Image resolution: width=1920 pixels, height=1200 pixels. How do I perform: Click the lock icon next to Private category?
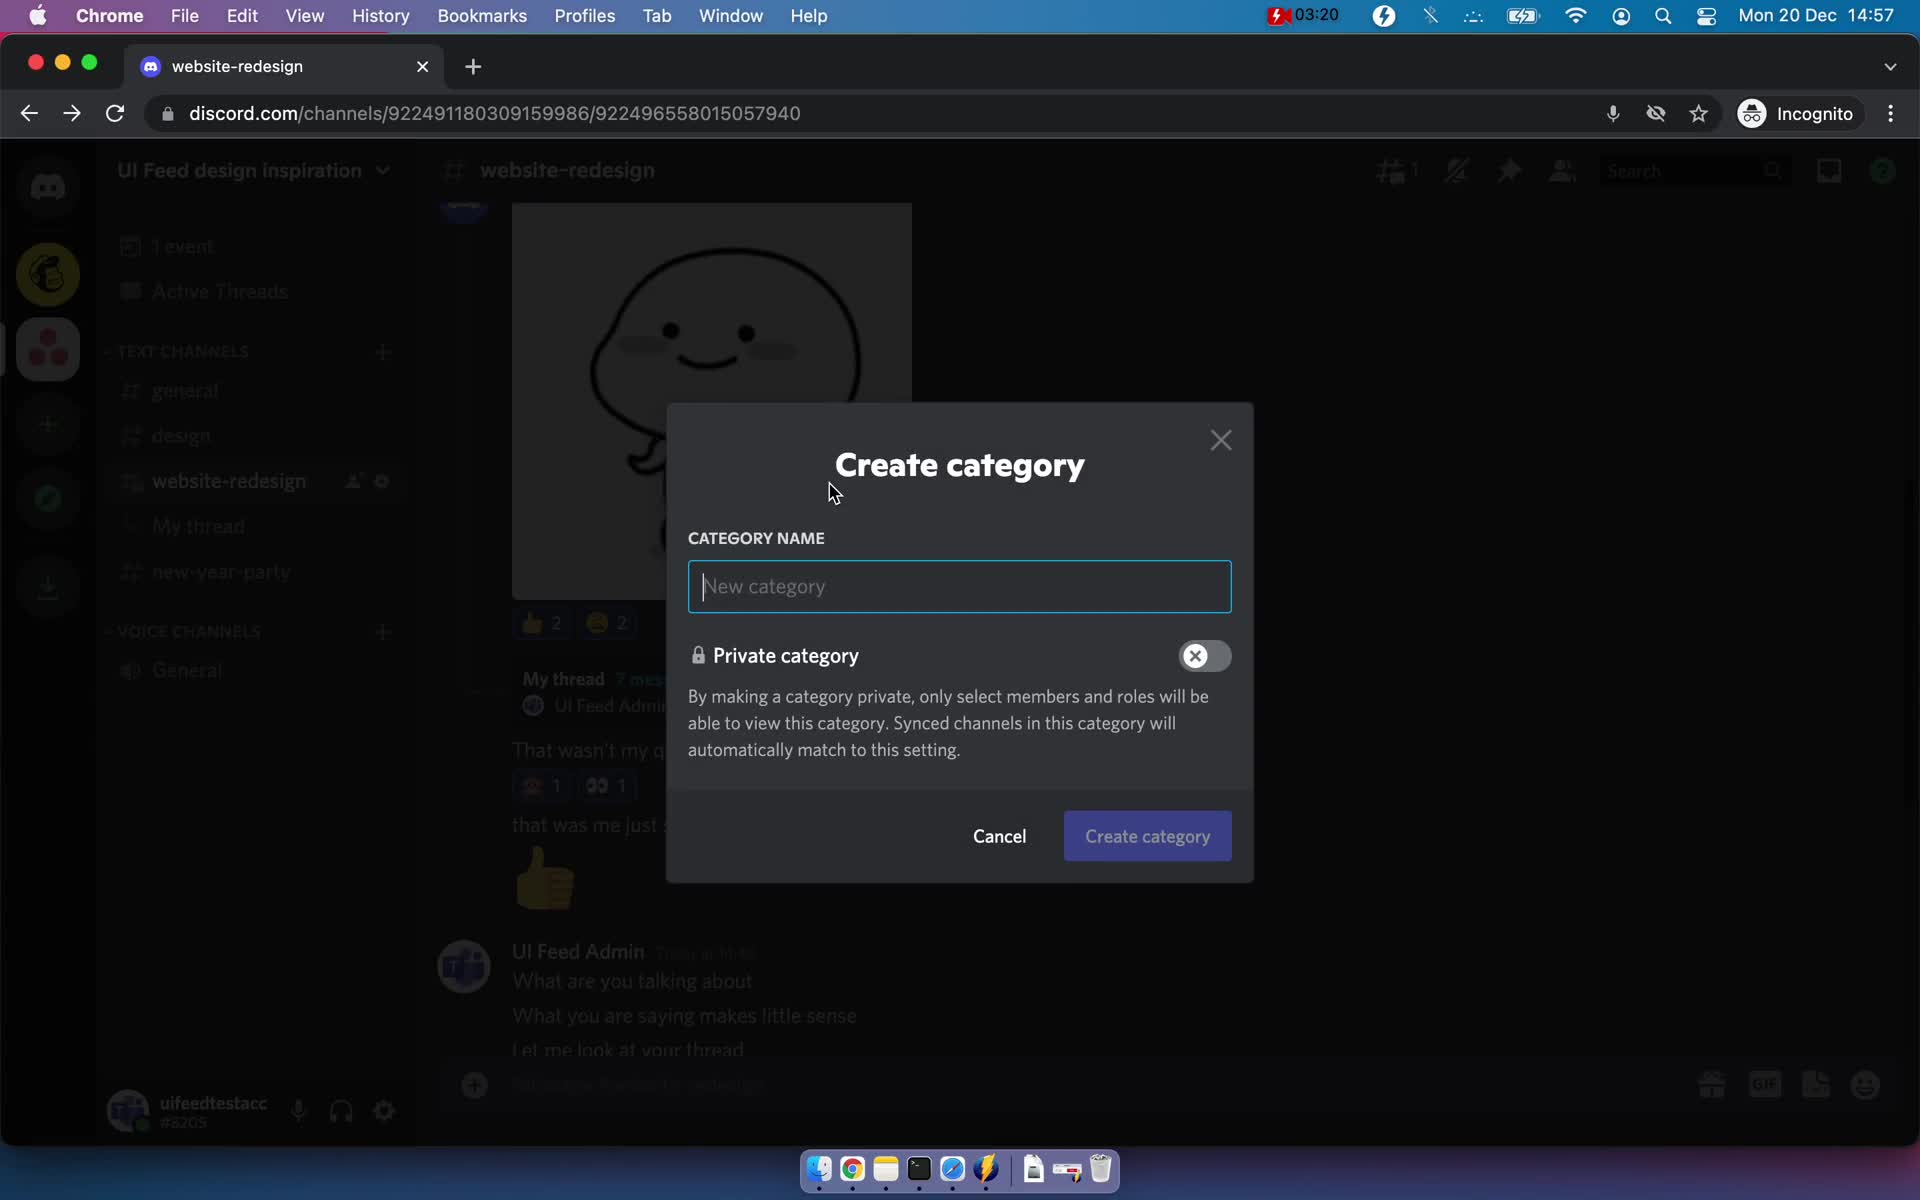(x=697, y=655)
